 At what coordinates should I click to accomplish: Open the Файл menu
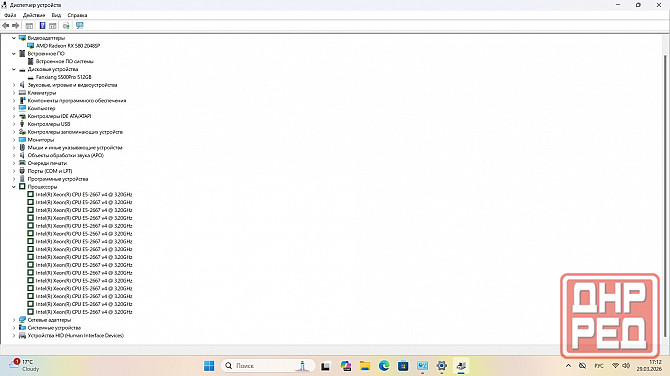[10, 15]
